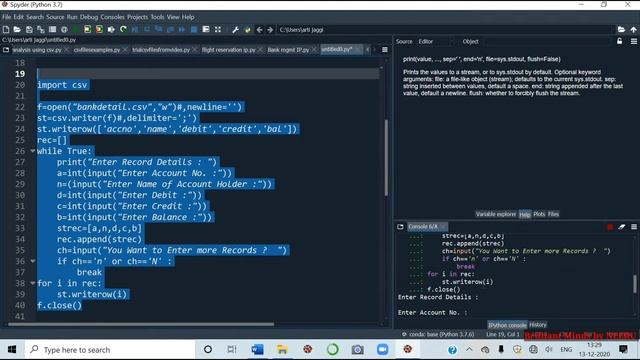
Task: Run file with the green play icon
Action: pos(76,29)
